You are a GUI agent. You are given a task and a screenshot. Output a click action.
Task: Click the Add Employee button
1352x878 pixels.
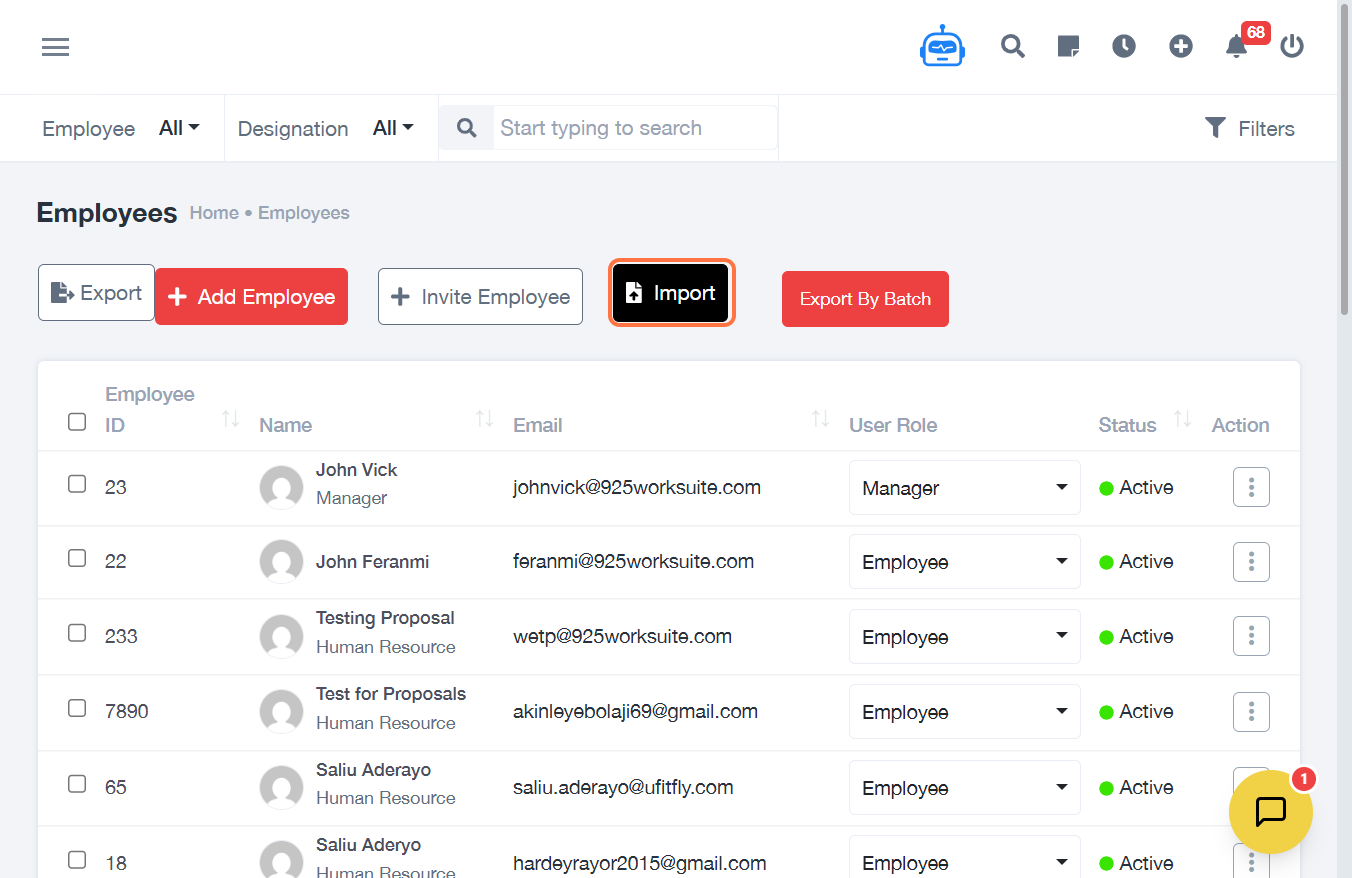[251, 297]
